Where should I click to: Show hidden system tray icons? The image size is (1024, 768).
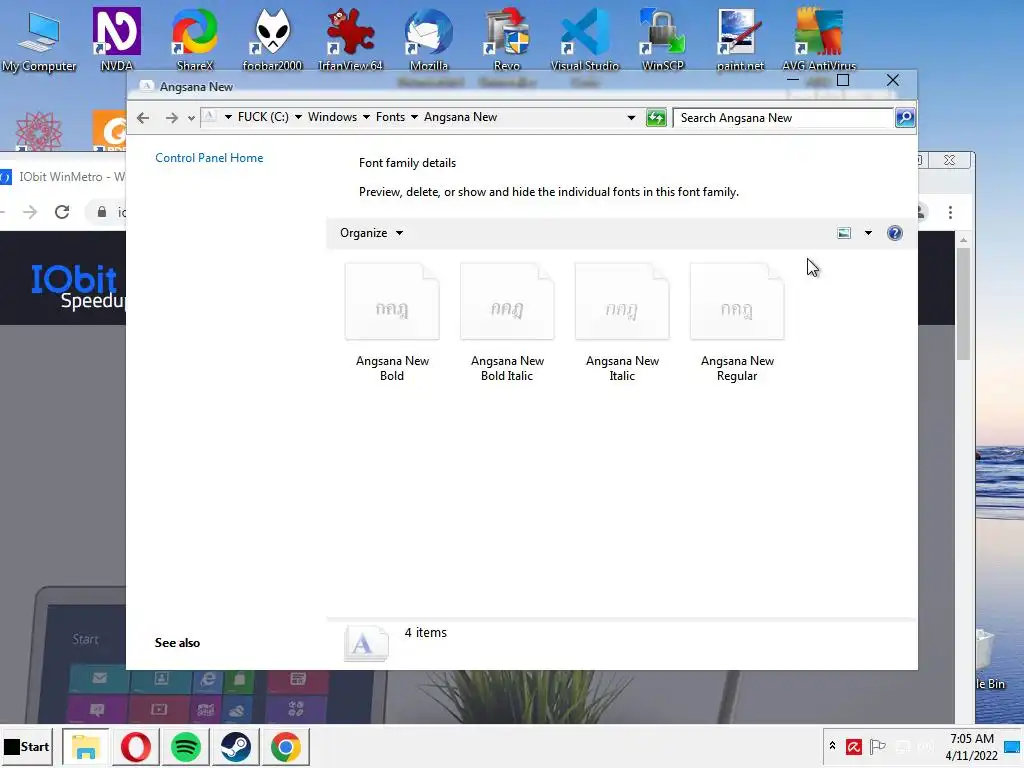(x=832, y=746)
